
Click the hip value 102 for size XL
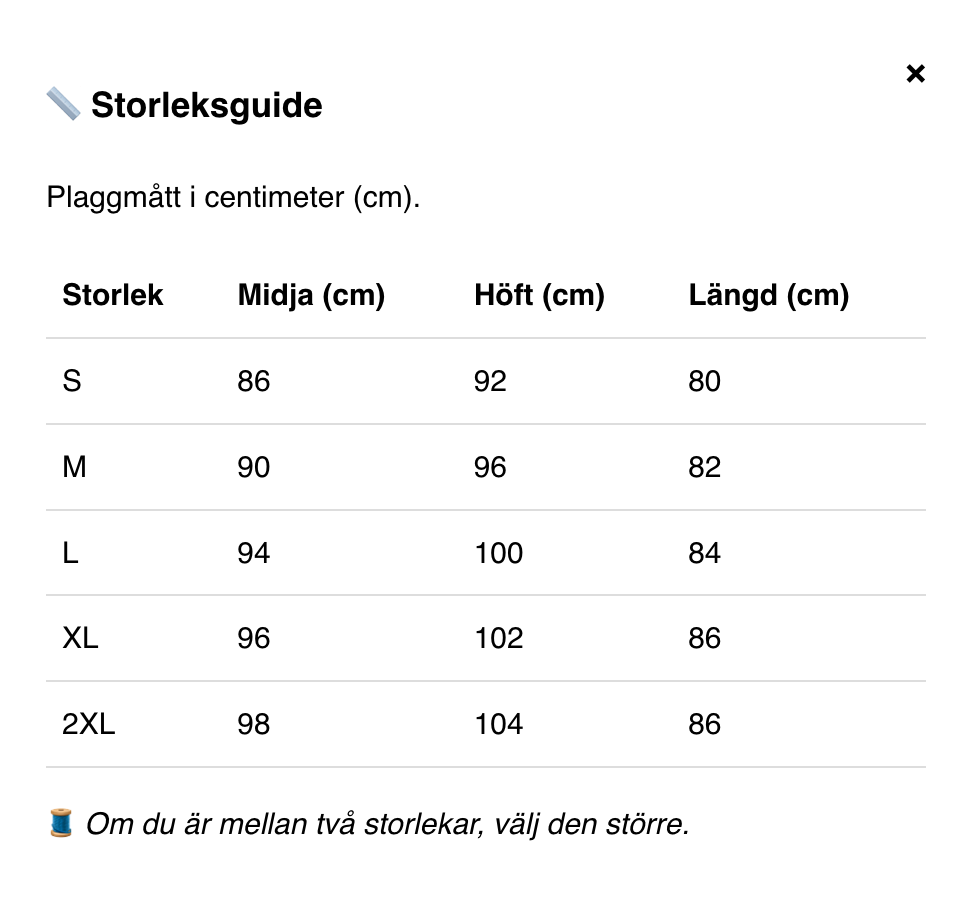click(x=498, y=638)
